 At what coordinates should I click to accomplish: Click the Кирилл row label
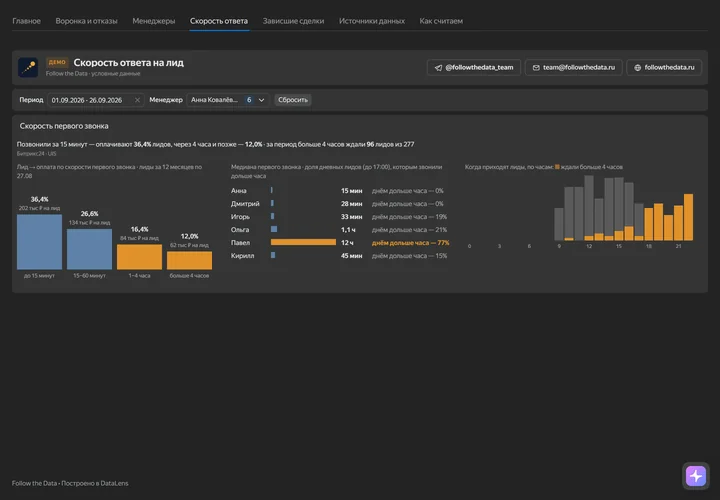[242, 256]
